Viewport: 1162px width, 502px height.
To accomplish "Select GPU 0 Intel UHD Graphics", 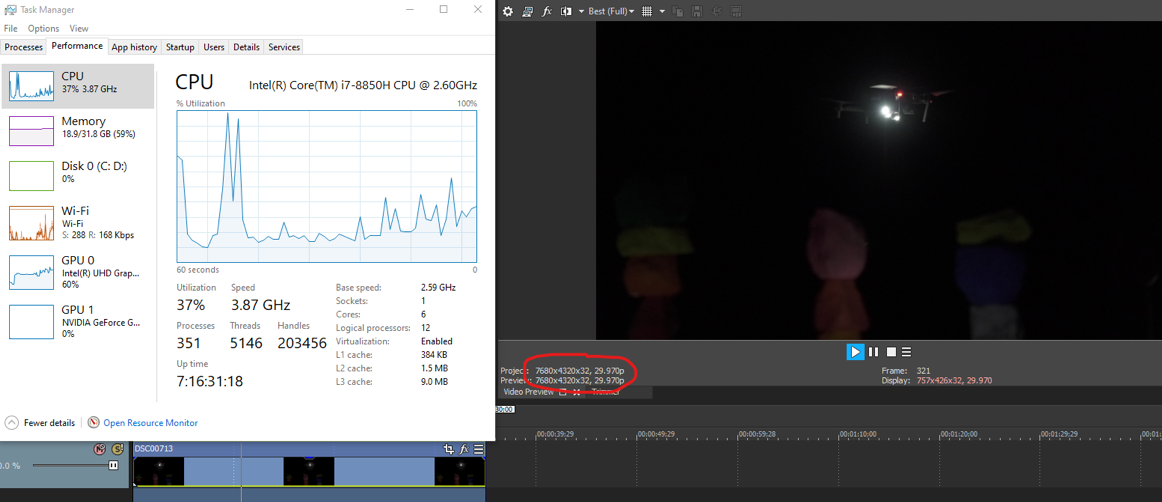I will 78,271.
